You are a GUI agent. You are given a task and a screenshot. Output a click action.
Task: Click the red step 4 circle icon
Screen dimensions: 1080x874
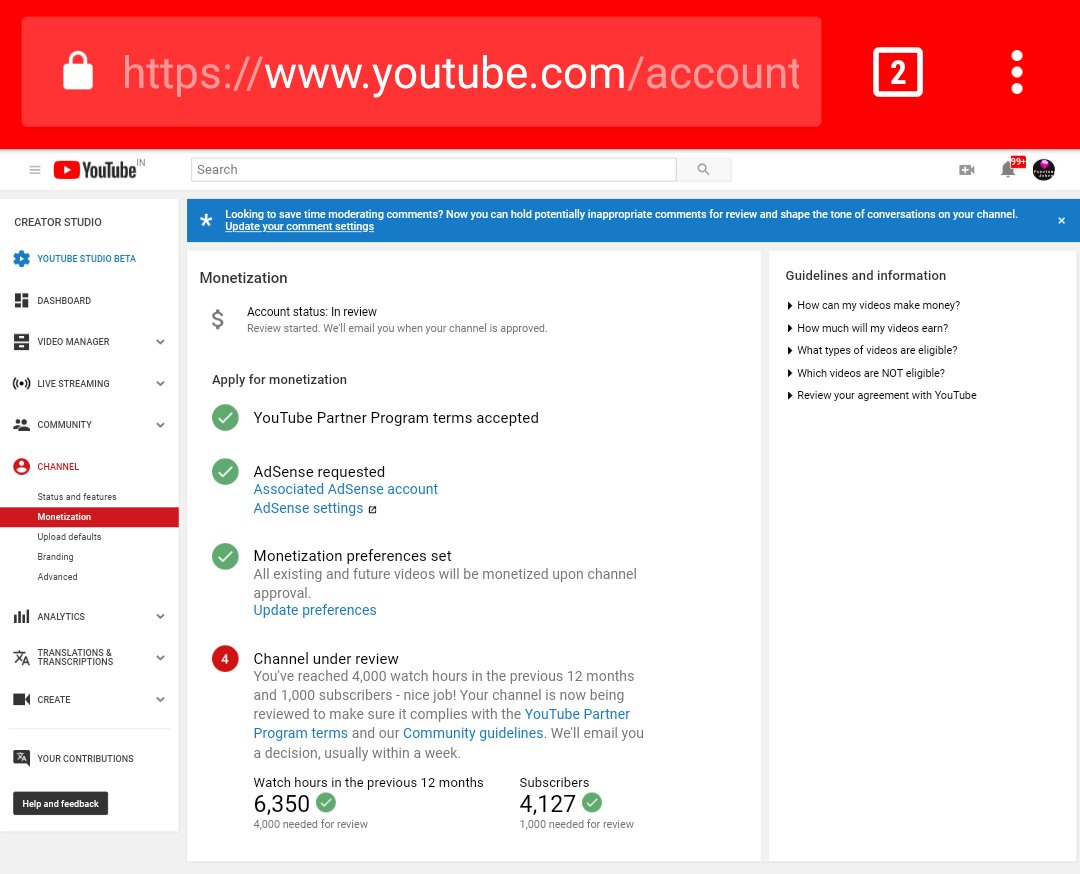(x=225, y=659)
